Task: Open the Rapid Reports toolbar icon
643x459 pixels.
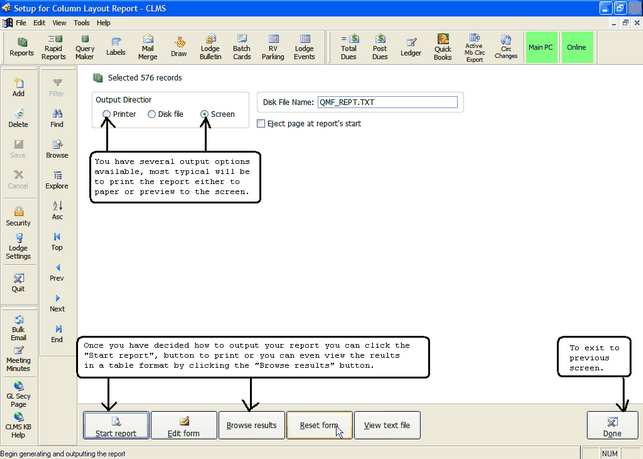Action: tap(54, 46)
